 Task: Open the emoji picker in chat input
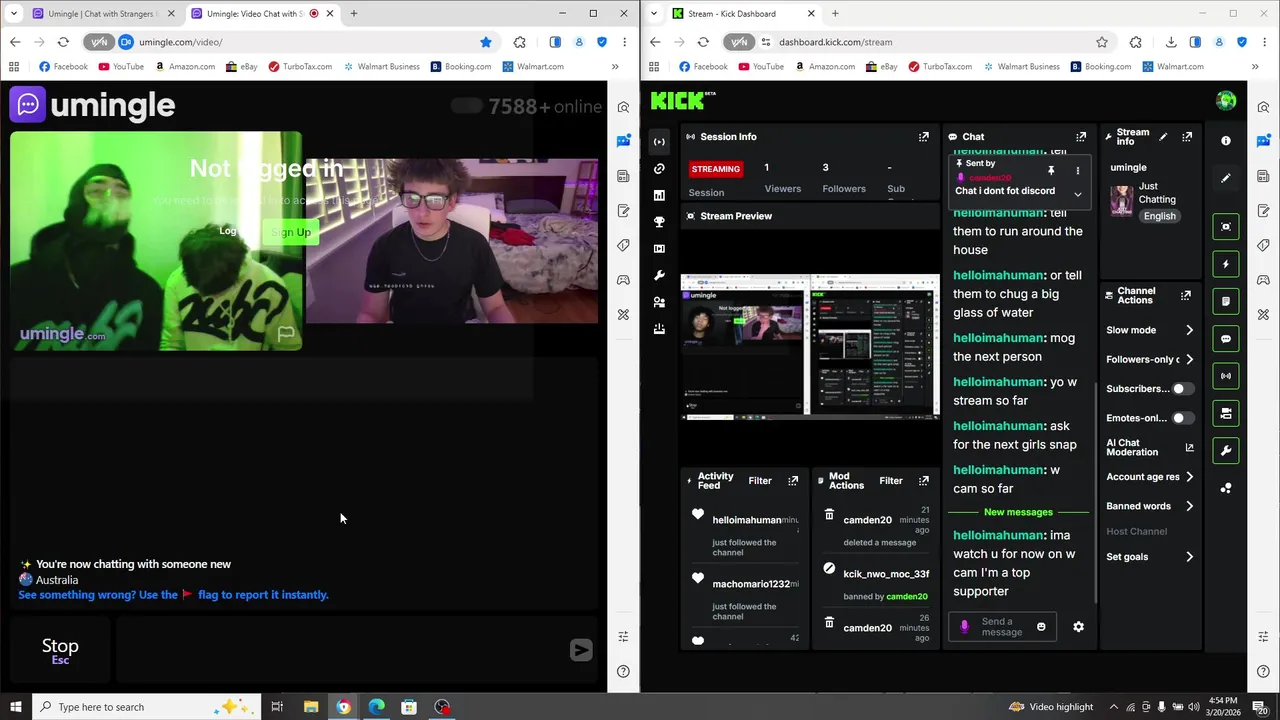1041,627
